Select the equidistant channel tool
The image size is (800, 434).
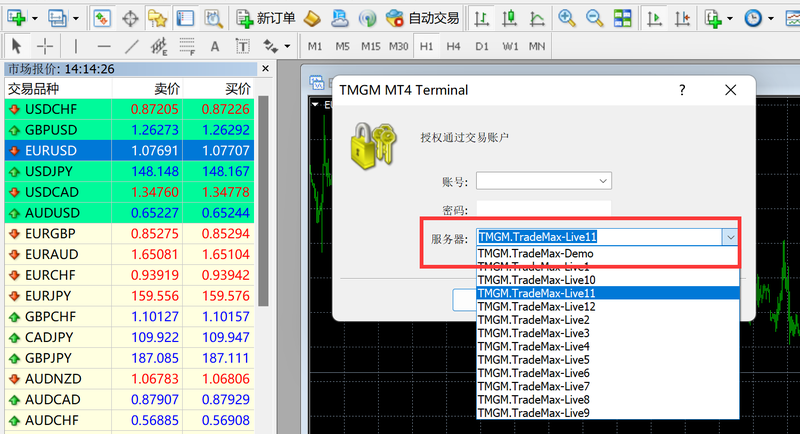click(159, 46)
